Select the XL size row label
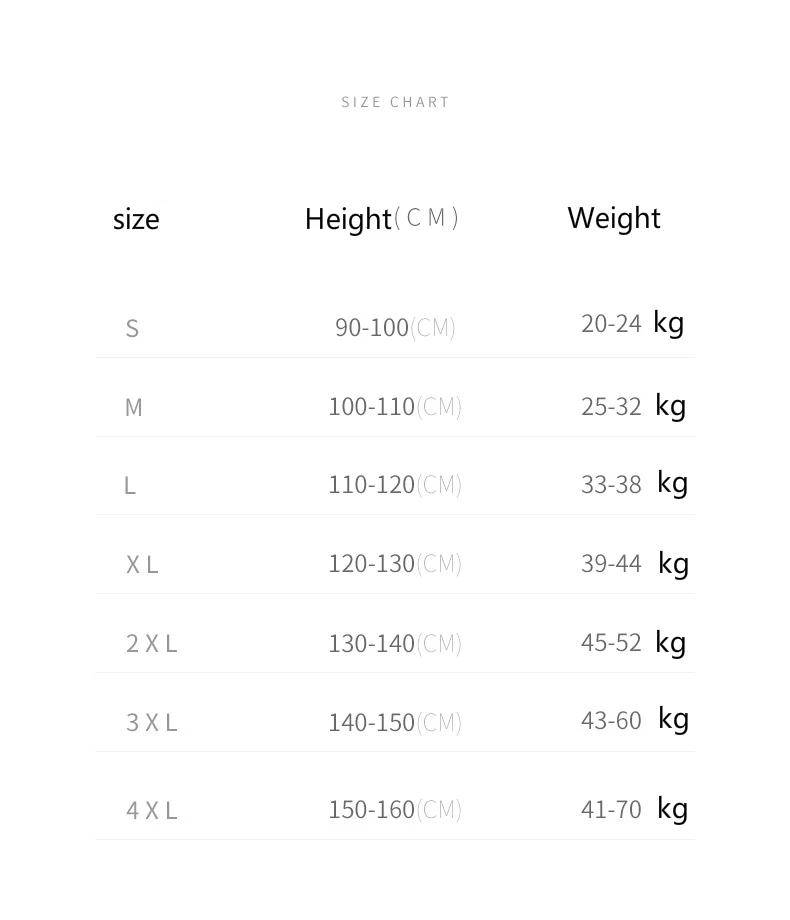 [142, 565]
